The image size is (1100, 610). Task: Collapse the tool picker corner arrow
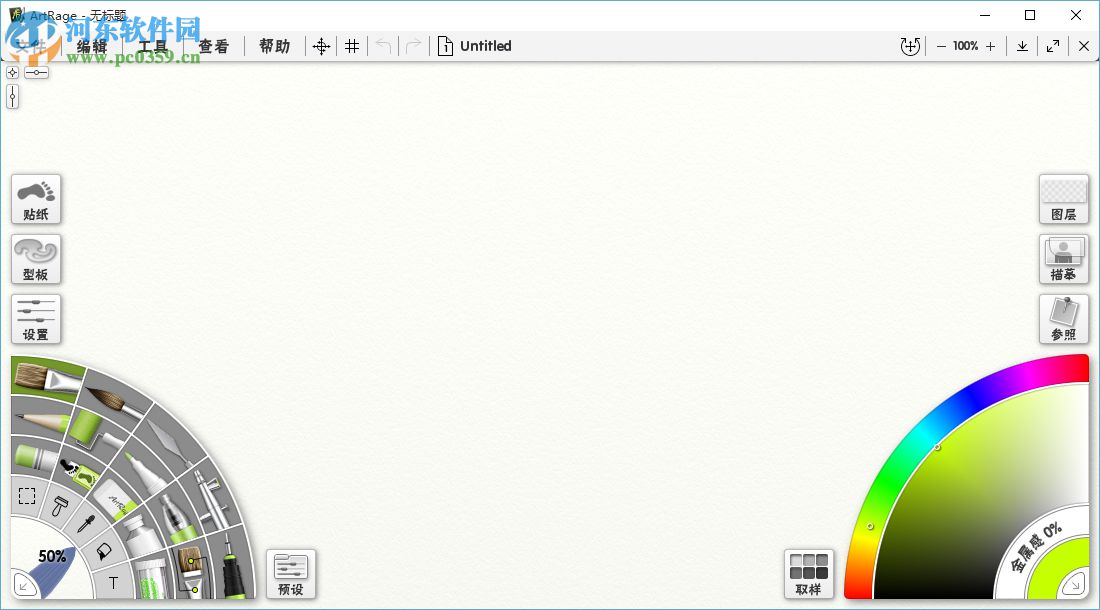coord(23,585)
